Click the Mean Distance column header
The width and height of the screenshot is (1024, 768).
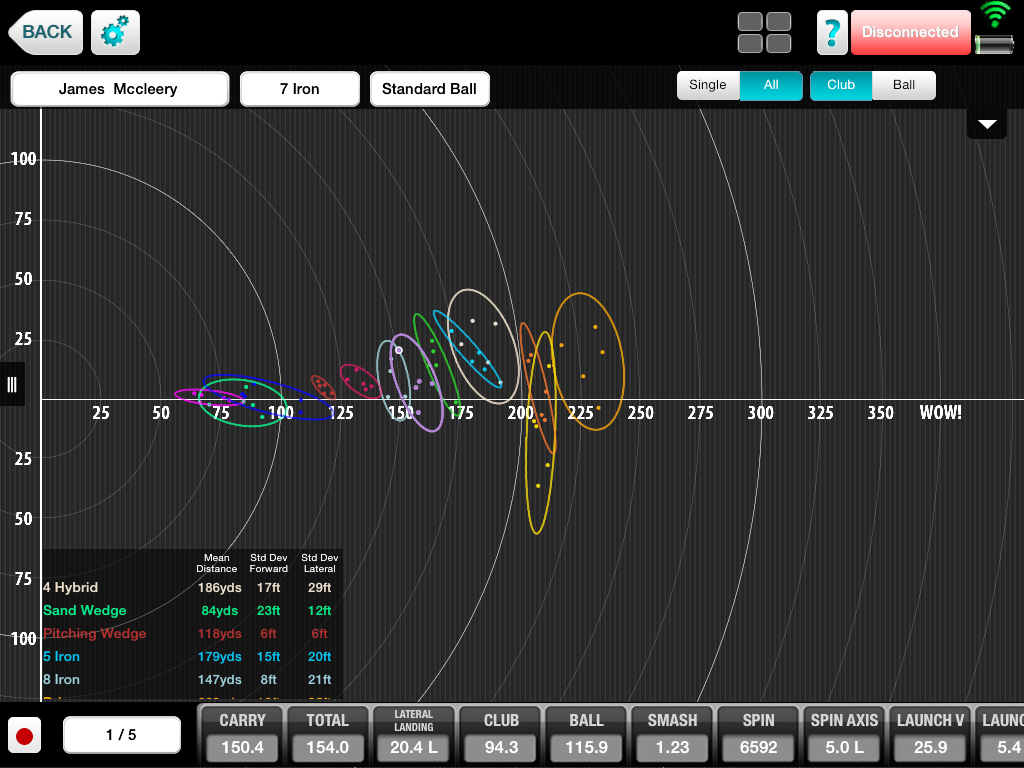pos(217,563)
